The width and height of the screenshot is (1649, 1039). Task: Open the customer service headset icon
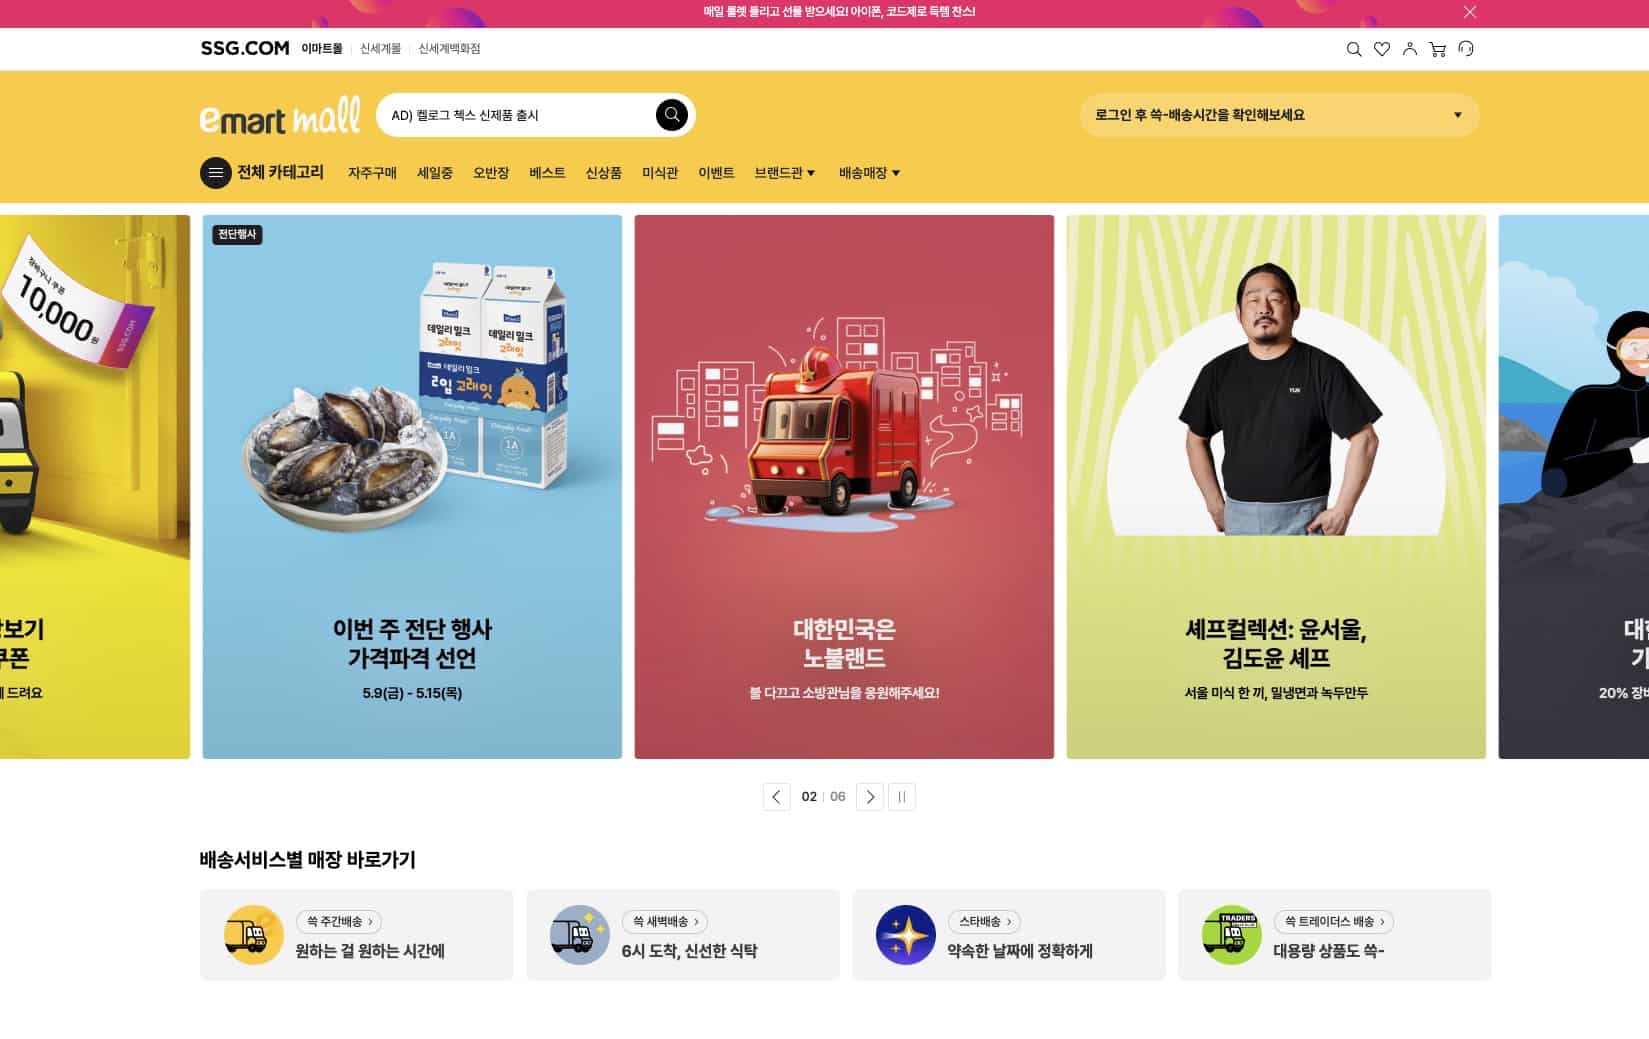(1466, 49)
